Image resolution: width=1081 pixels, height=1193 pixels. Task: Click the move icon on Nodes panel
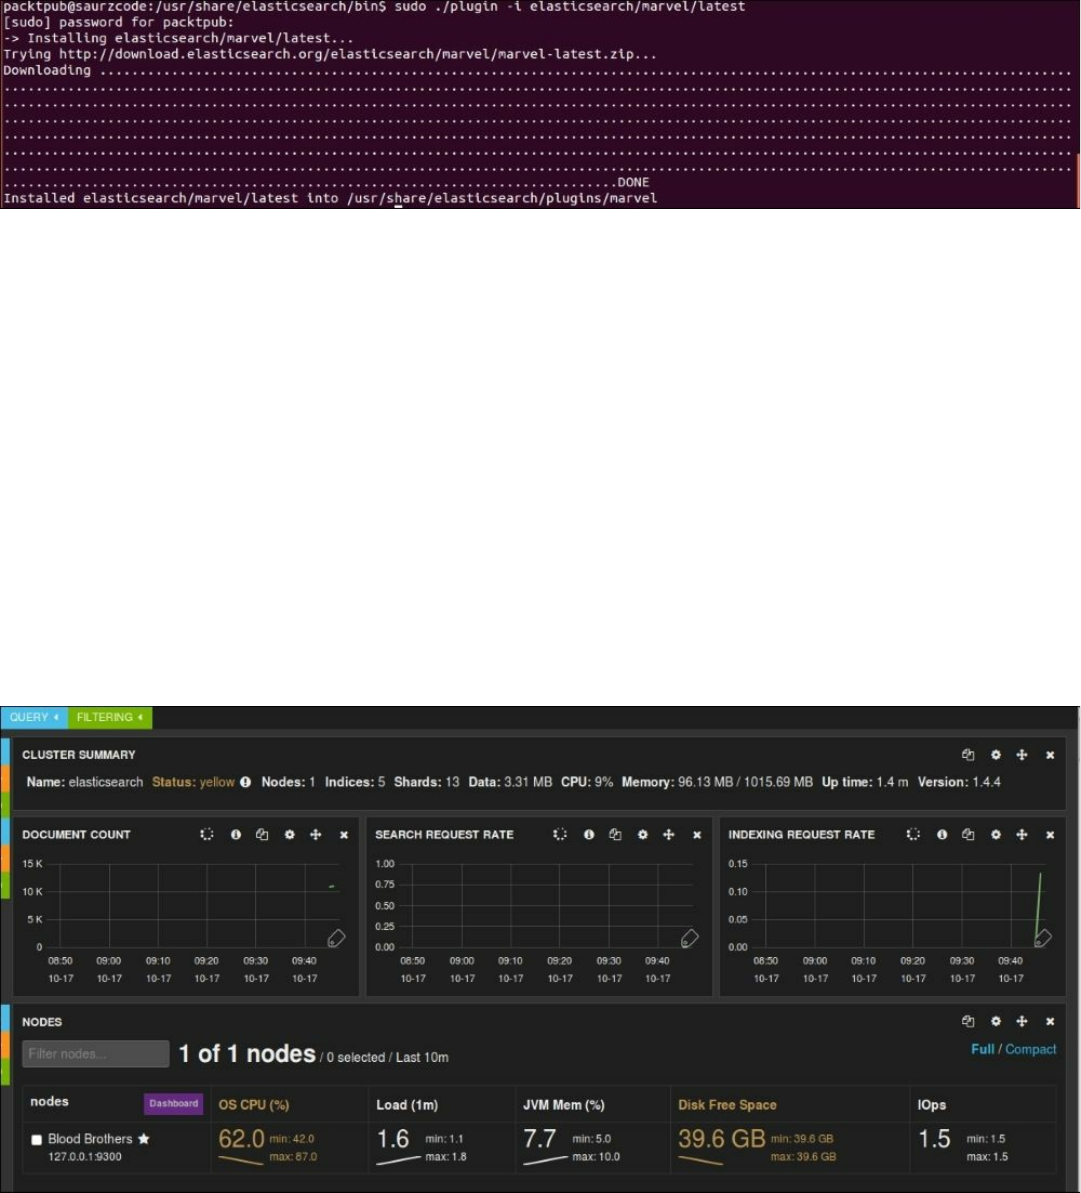(x=1022, y=1022)
